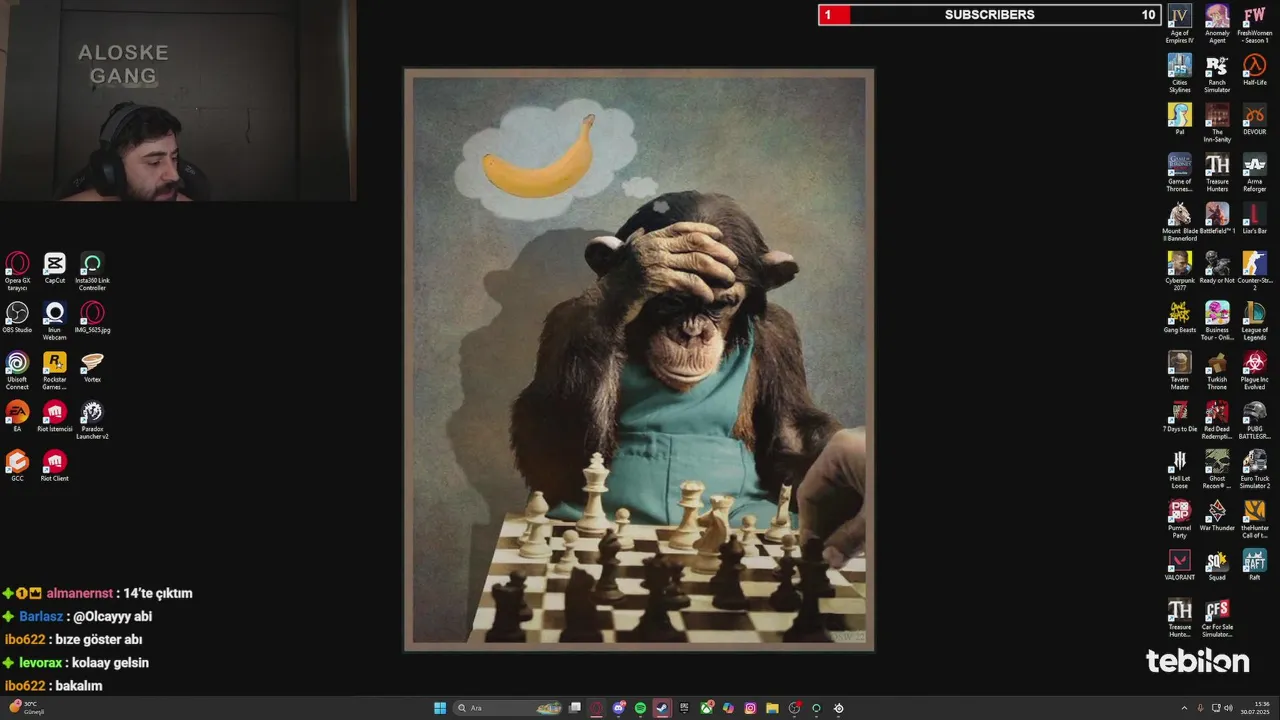Select the Cities Skylines desktop icon

coord(1180,73)
